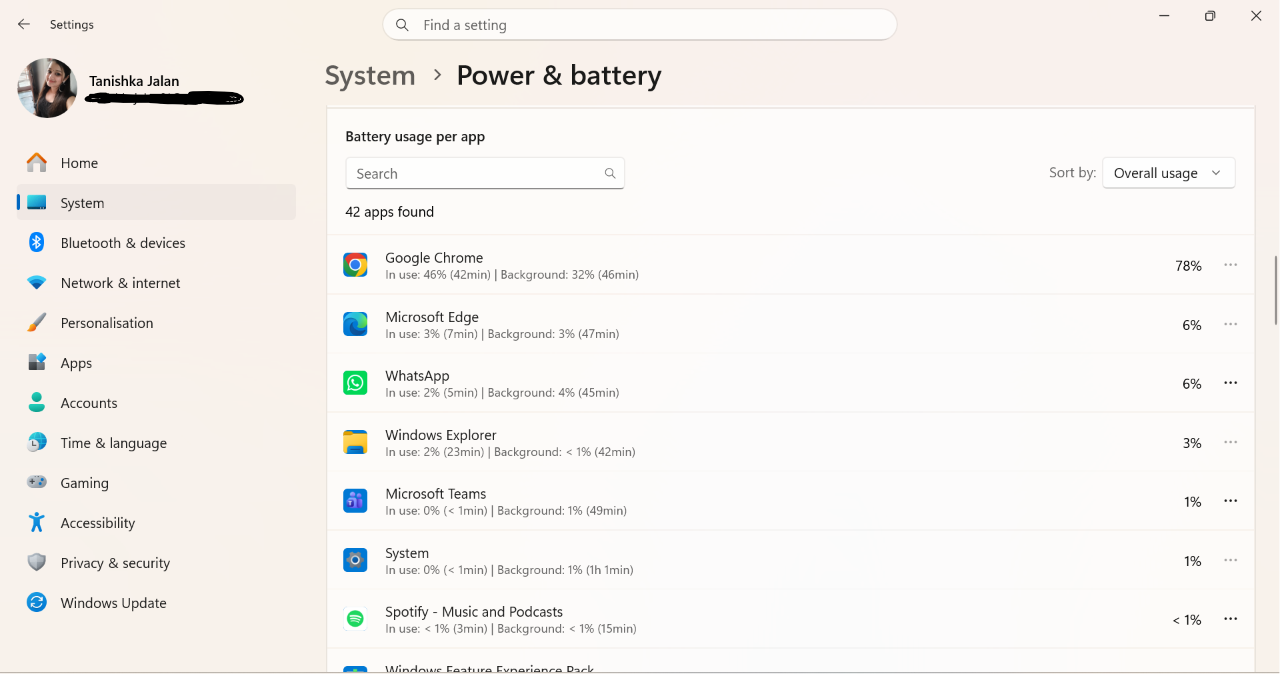Click the vertical scrollbar thumb

1275,290
